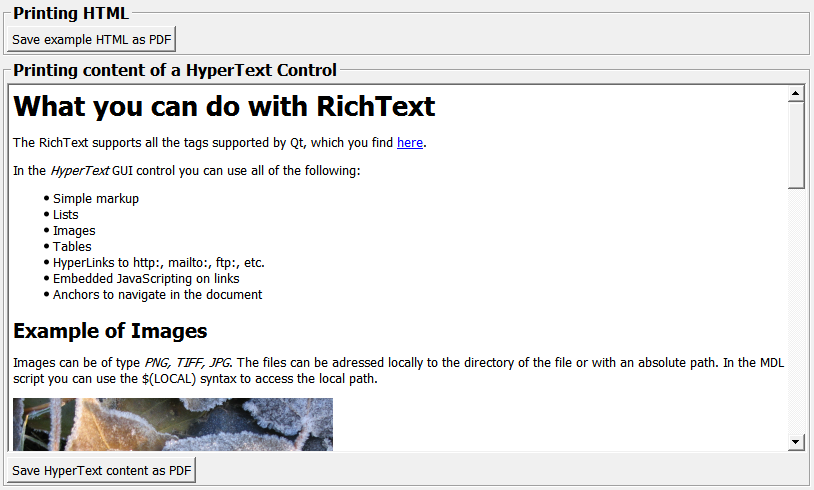
Task: Click the "What you can do with RichText" heading
Action: [224, 107]
